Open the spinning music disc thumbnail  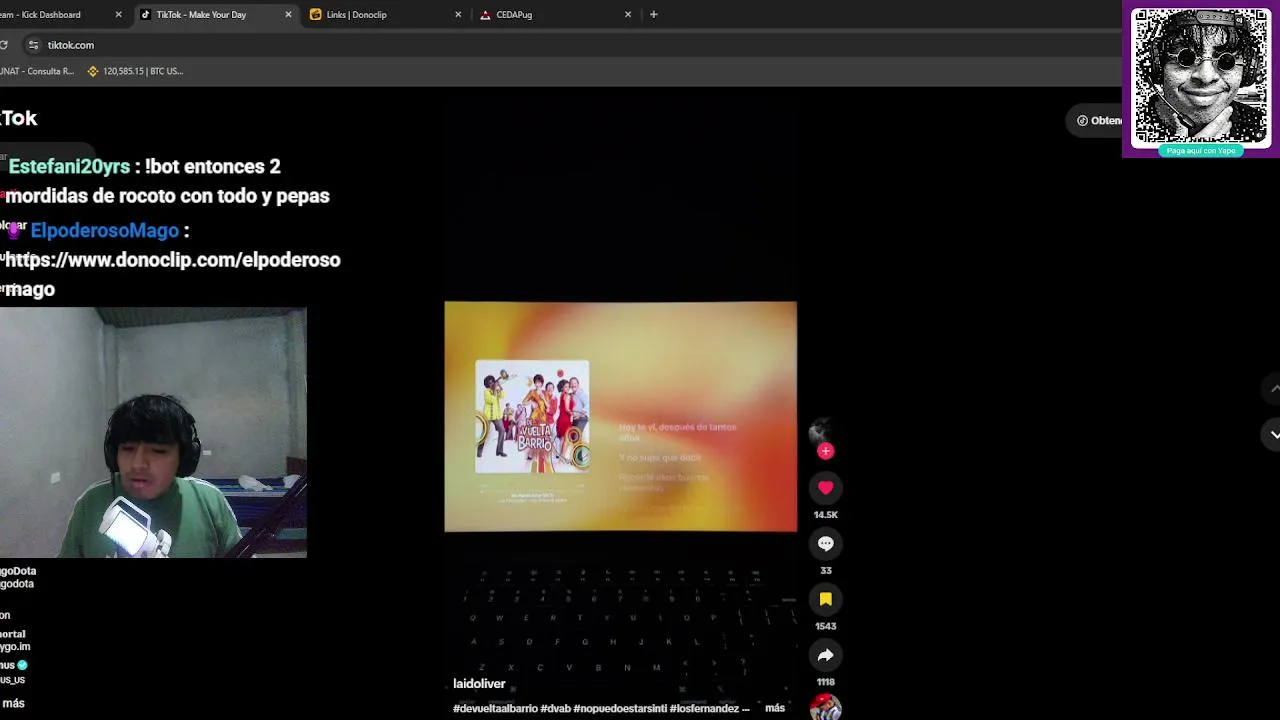[825, 706]
